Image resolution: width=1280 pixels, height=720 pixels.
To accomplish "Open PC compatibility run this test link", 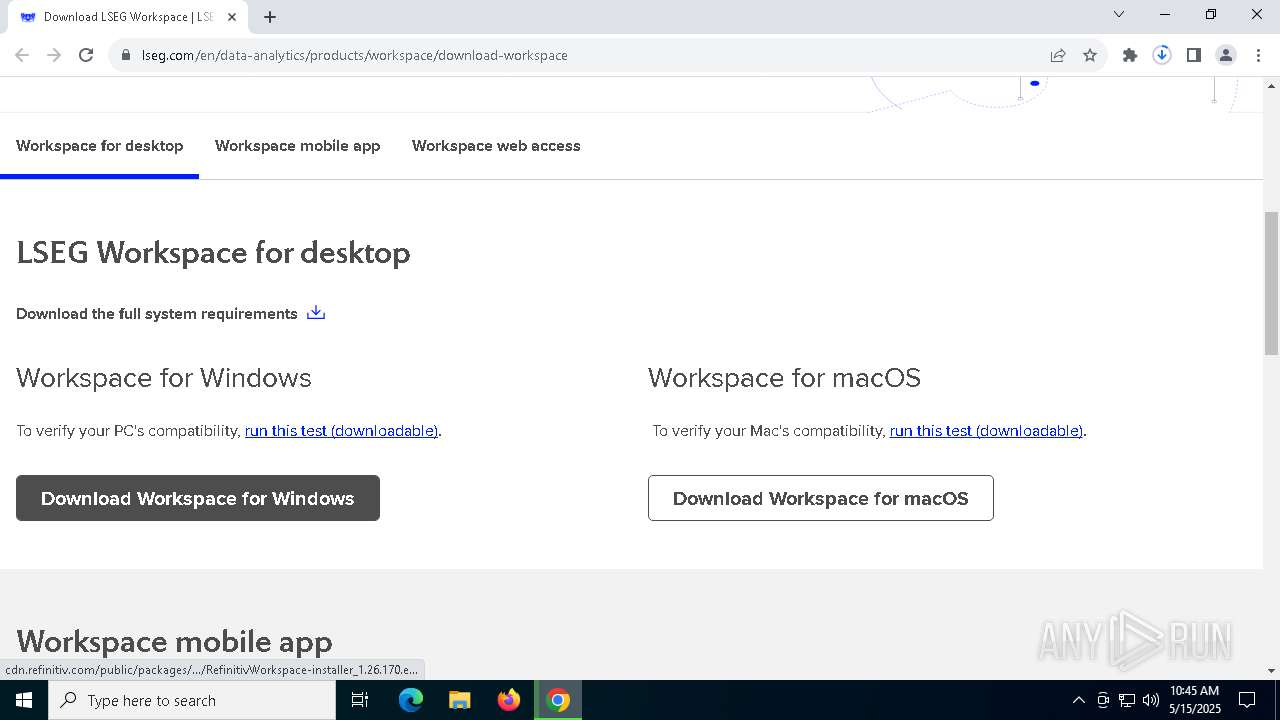I will point(341,431).
